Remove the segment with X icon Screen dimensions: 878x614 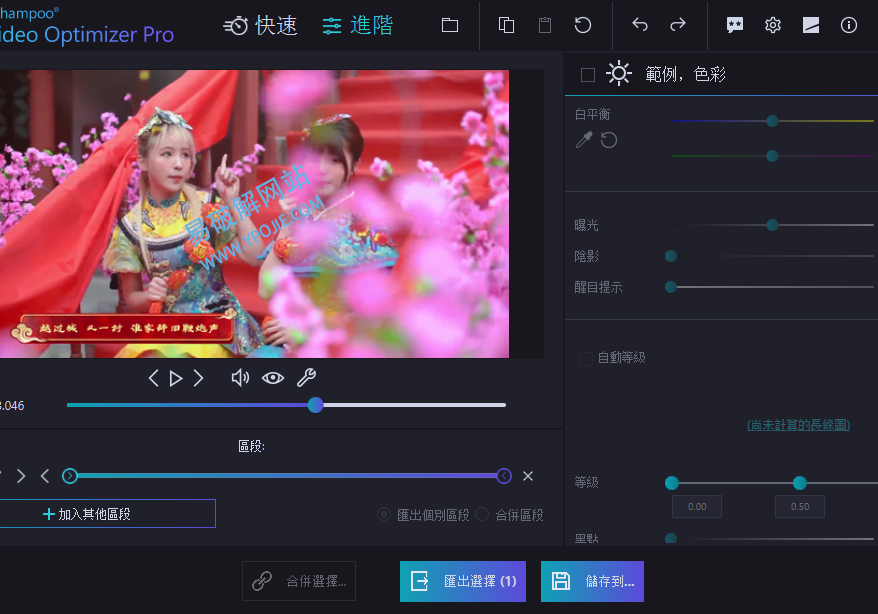527,476
